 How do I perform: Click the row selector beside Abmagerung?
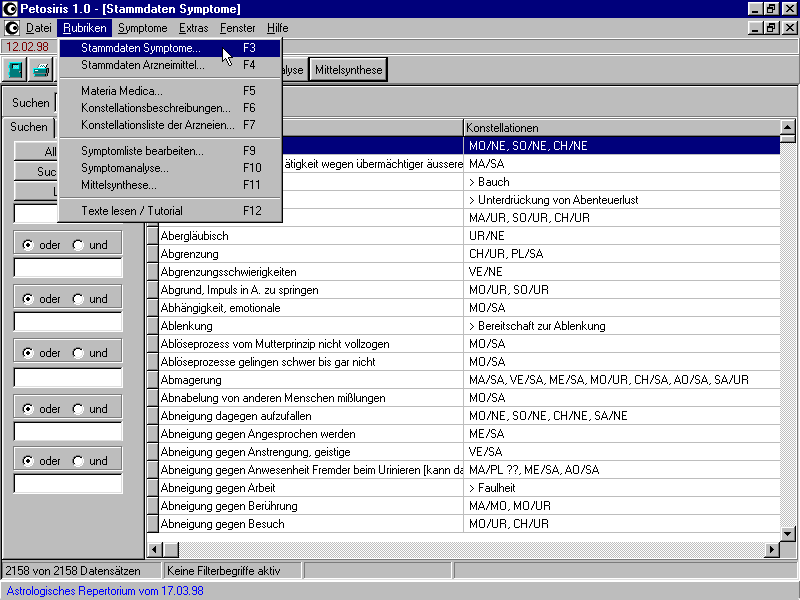[152, 380]
